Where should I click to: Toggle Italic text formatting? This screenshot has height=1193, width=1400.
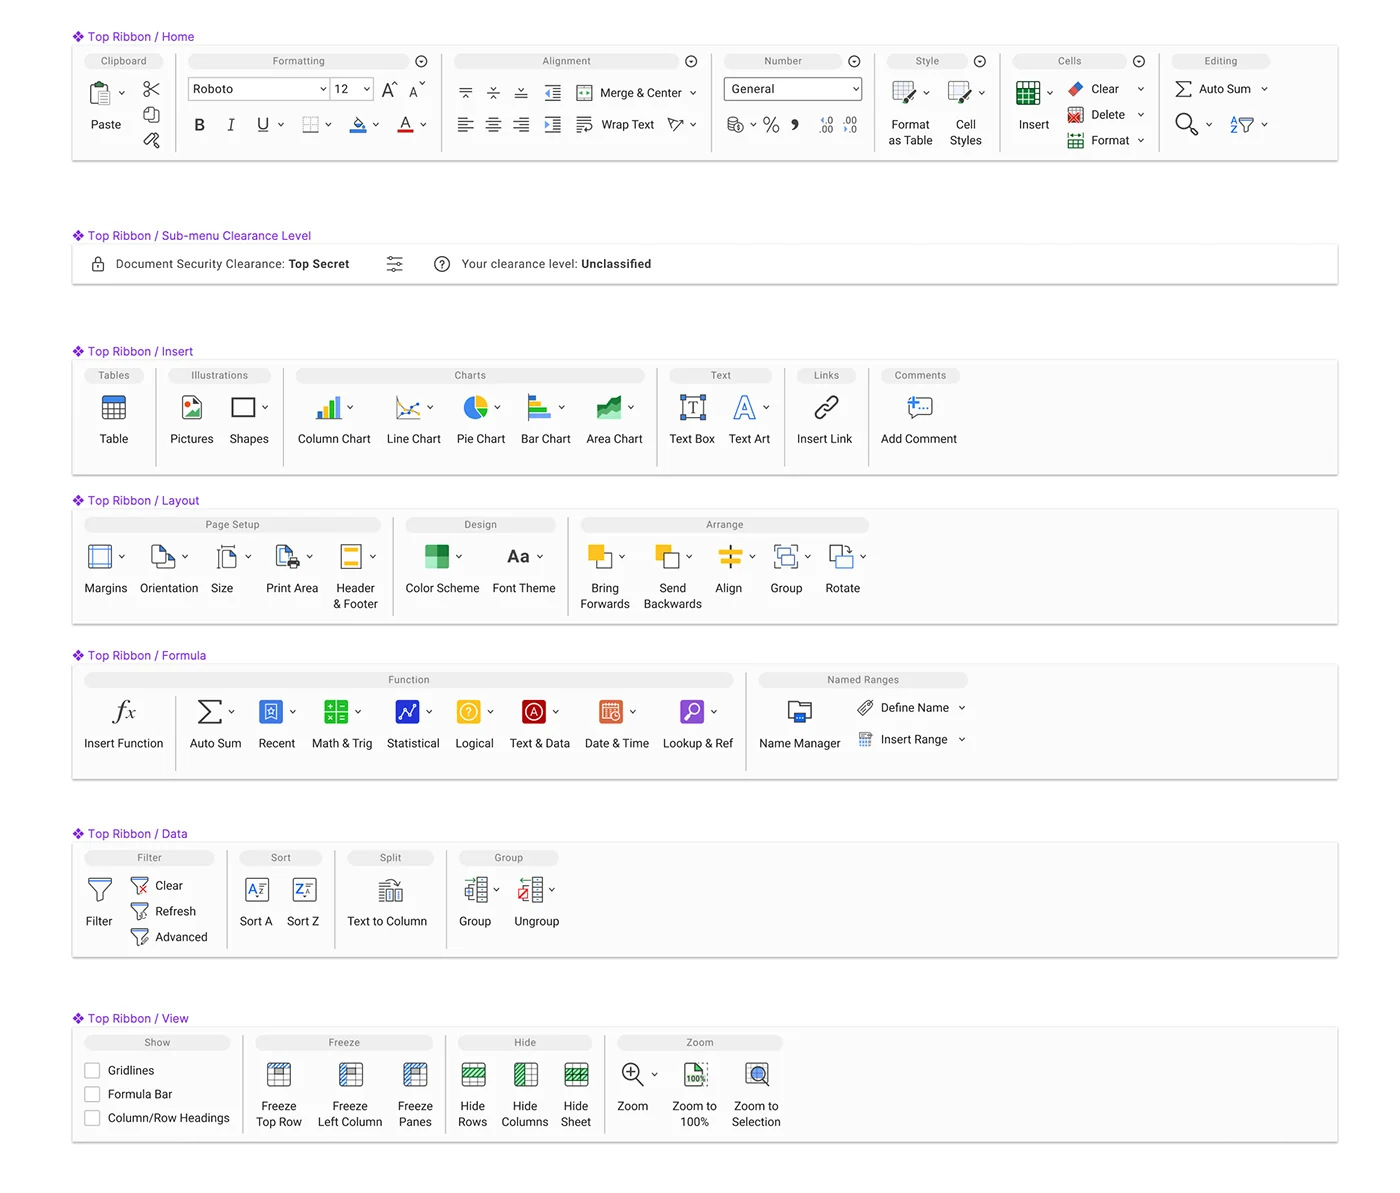[x=231, y=125]
